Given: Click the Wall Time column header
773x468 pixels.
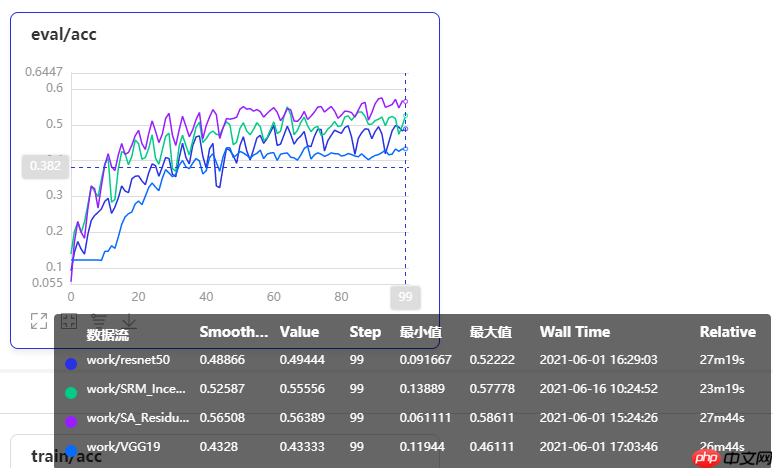Looking at the screenshot, I should tap(574, 332).
